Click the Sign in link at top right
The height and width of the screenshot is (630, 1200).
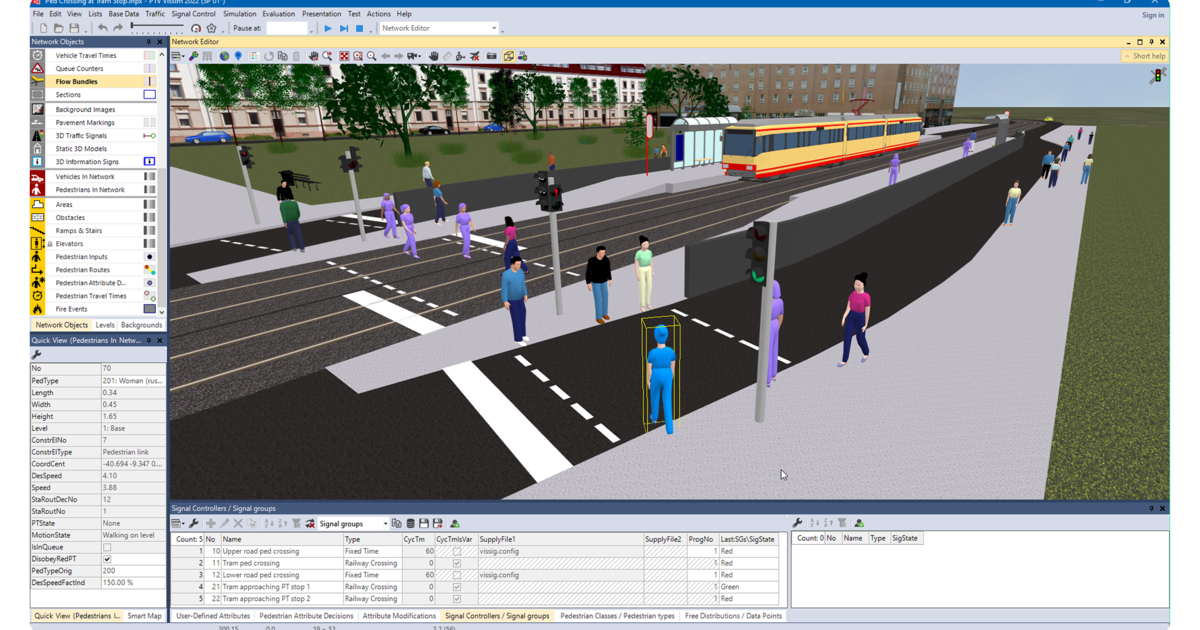click(1152, 15)
